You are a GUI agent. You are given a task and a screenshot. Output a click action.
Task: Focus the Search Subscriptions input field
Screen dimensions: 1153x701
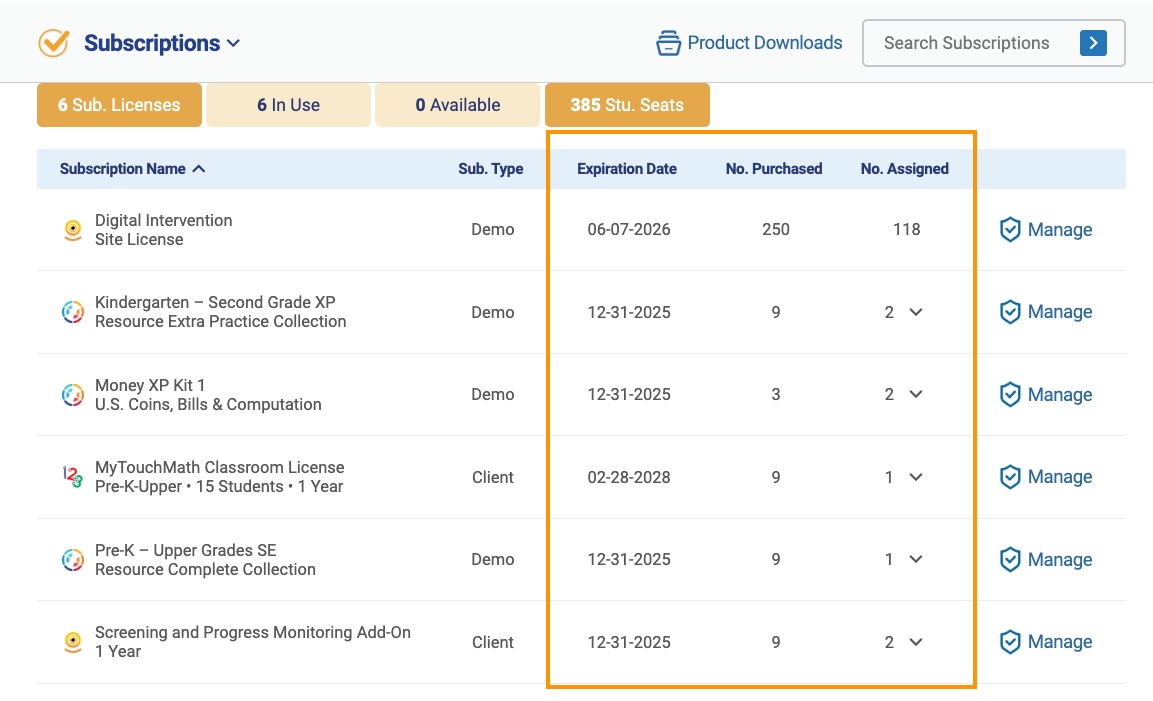tap(966, 43)
